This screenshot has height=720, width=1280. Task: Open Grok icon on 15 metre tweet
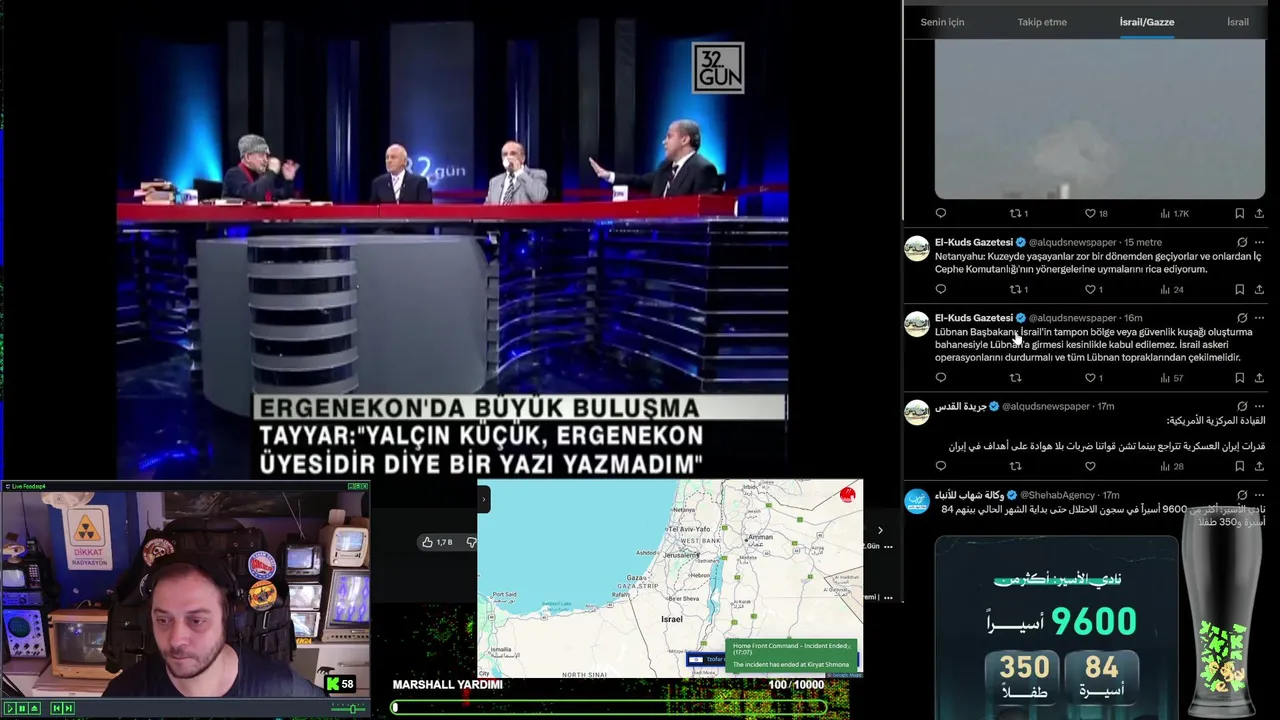click(x=1242, y=242)
